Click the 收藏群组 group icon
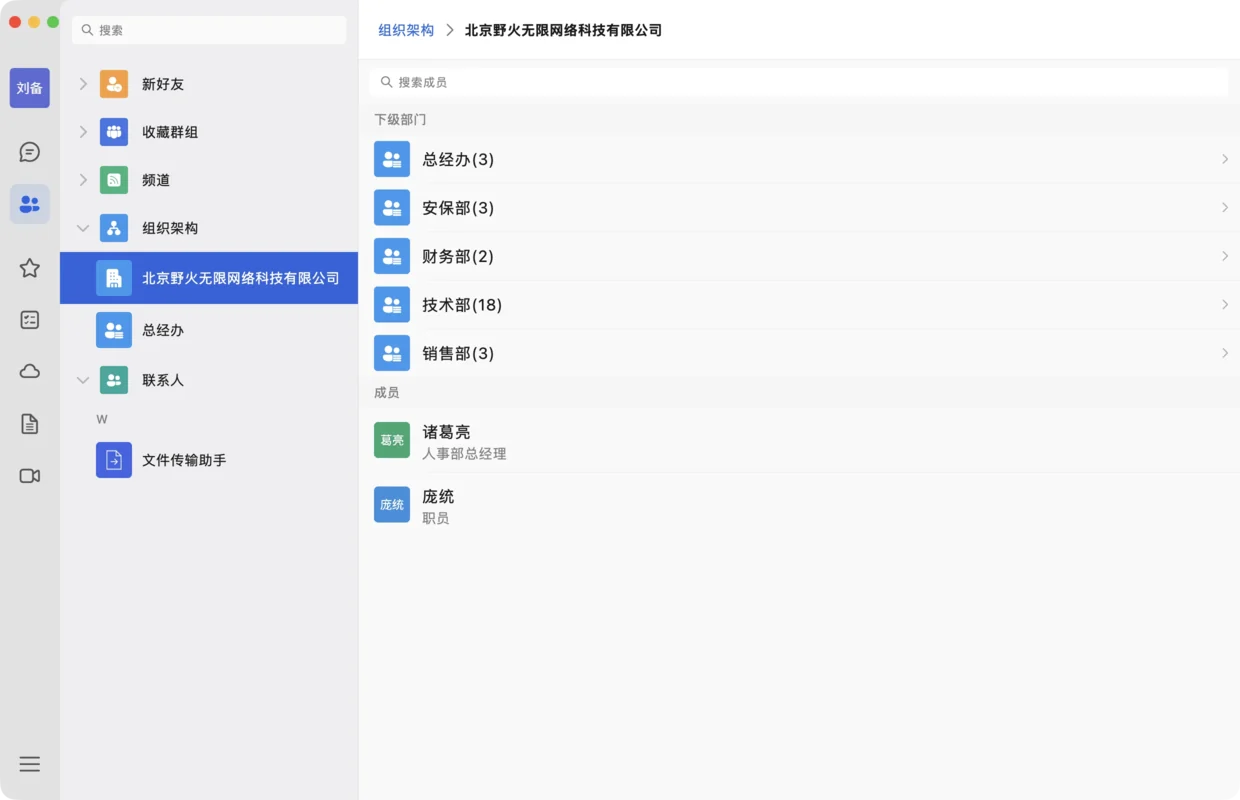Viewport: 1240px width, 800px height. pos(114,132)
